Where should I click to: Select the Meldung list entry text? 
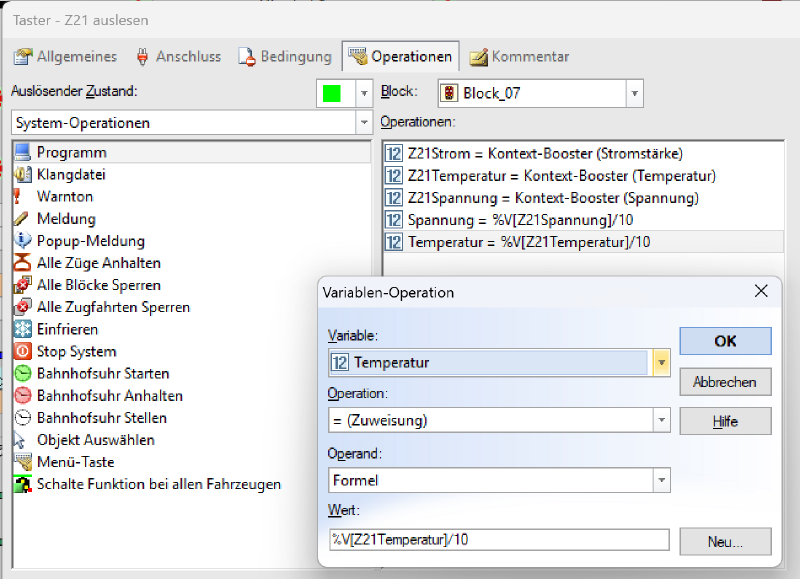pyautogui.click(x=66, y=219)
